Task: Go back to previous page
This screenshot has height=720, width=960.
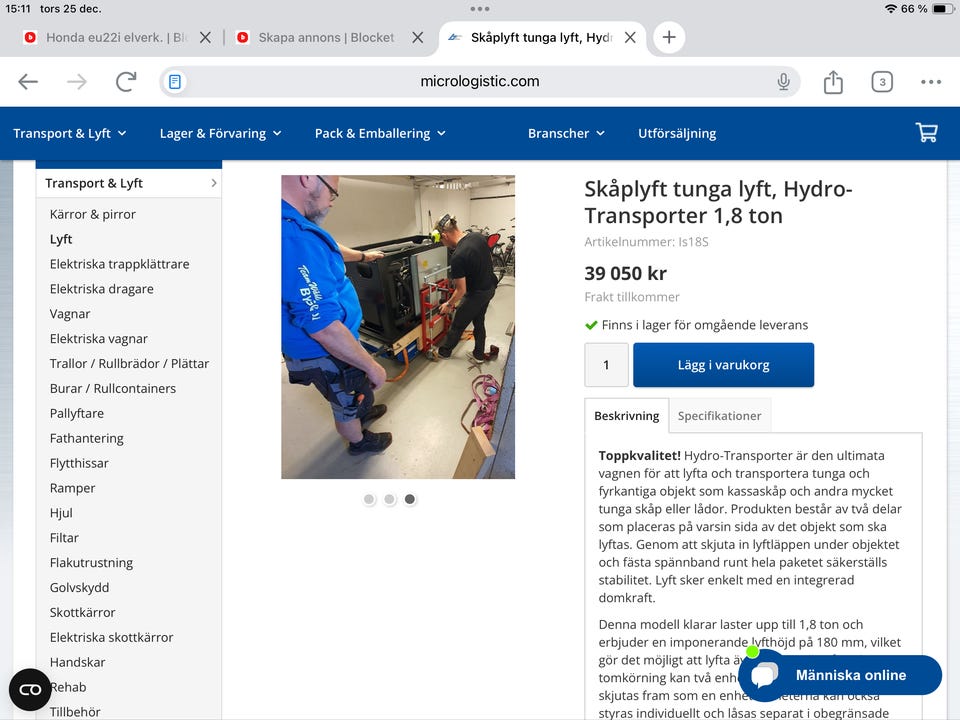Action: (28, 81)
